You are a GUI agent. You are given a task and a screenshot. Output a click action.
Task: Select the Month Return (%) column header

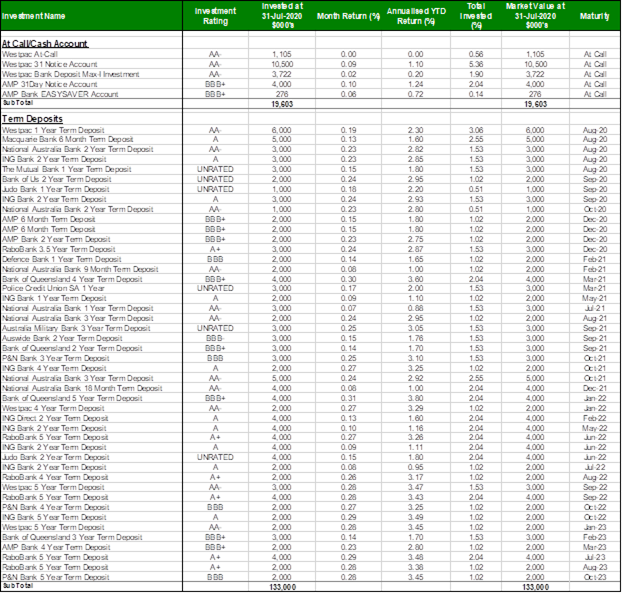[x=348, y=16]
